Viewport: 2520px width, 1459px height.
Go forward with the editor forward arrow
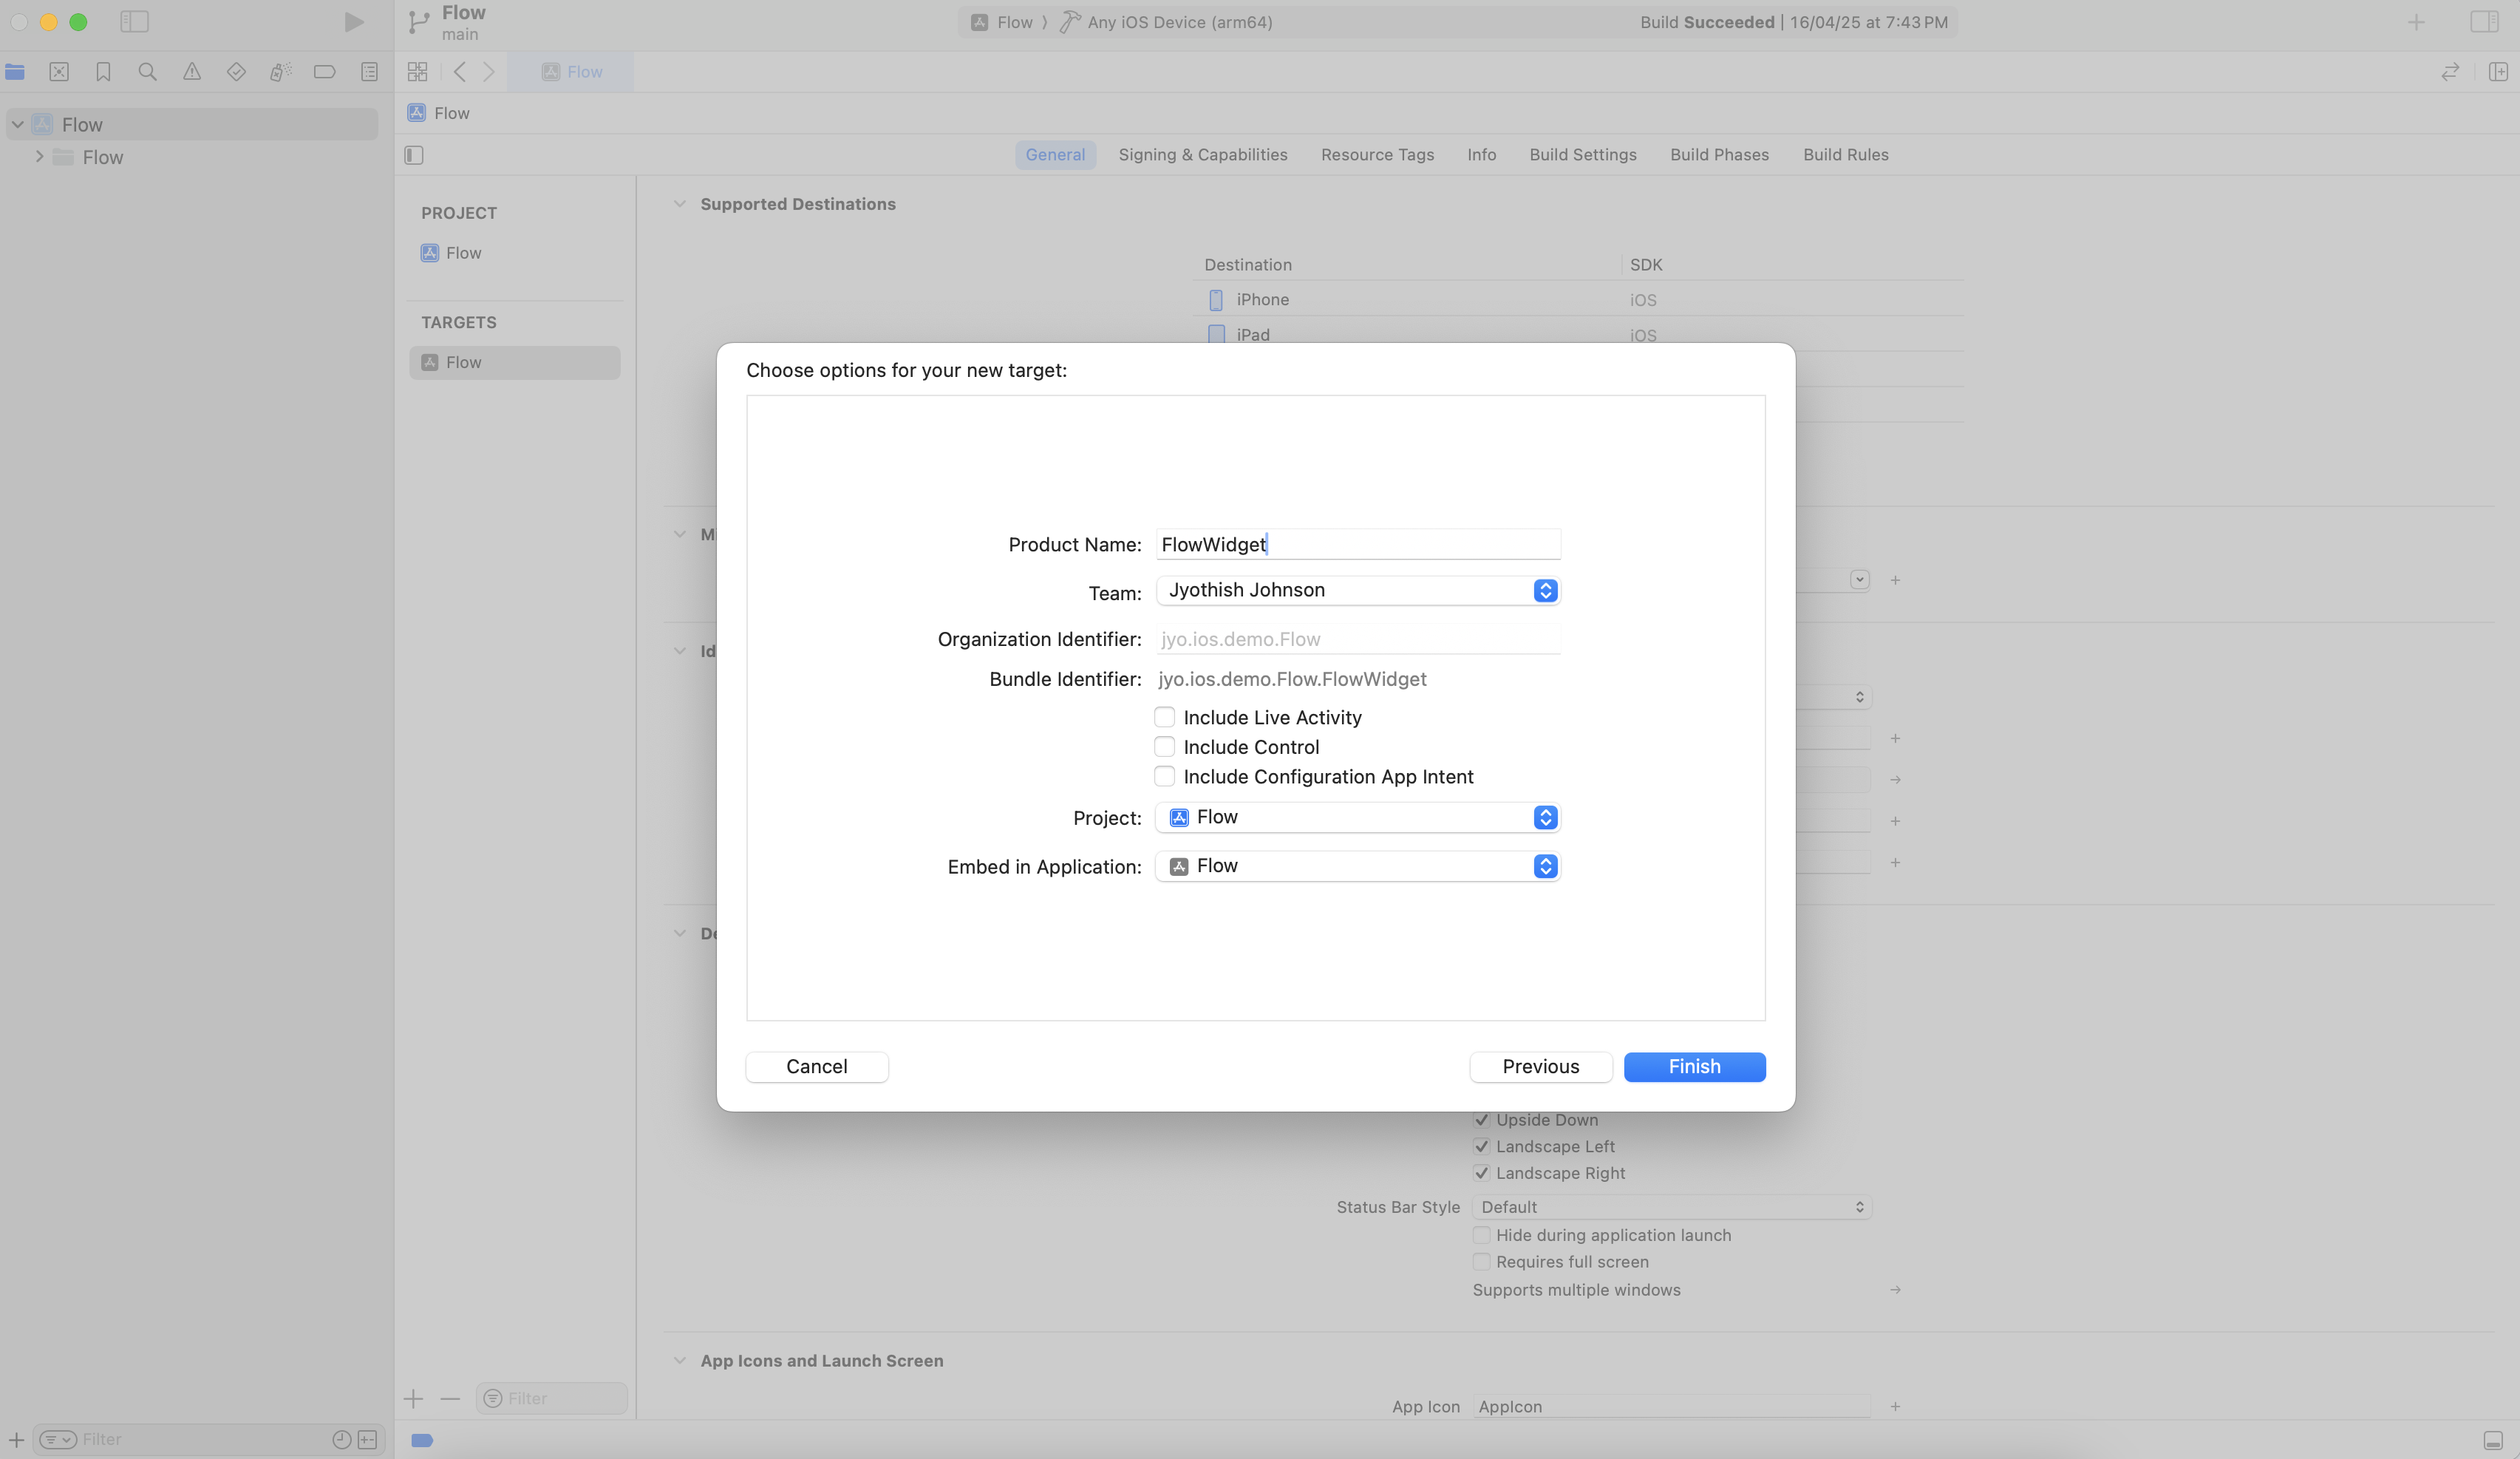489,72
